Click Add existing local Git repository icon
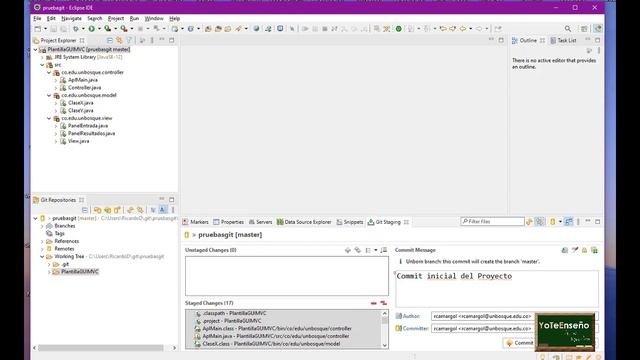640x360 pixels. coord(98,210)
